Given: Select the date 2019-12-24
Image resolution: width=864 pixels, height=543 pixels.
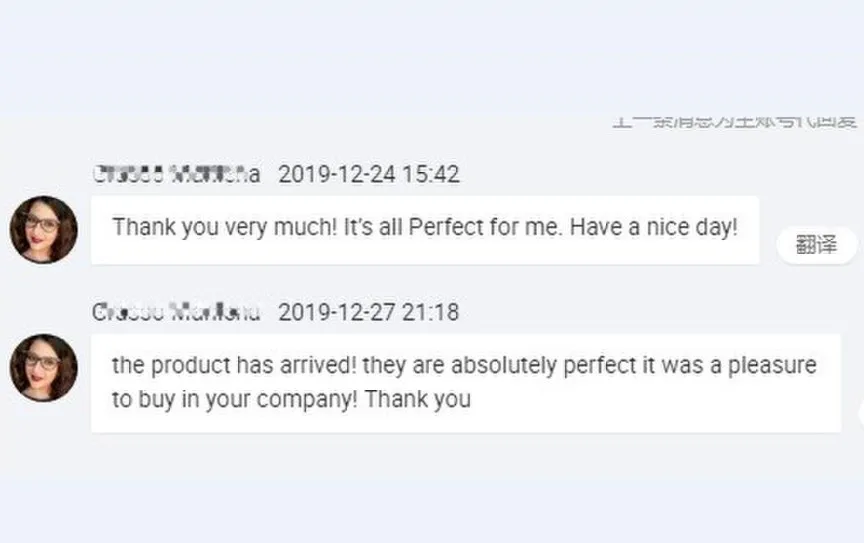Looking at the screenshot, I should coord(337,174).
